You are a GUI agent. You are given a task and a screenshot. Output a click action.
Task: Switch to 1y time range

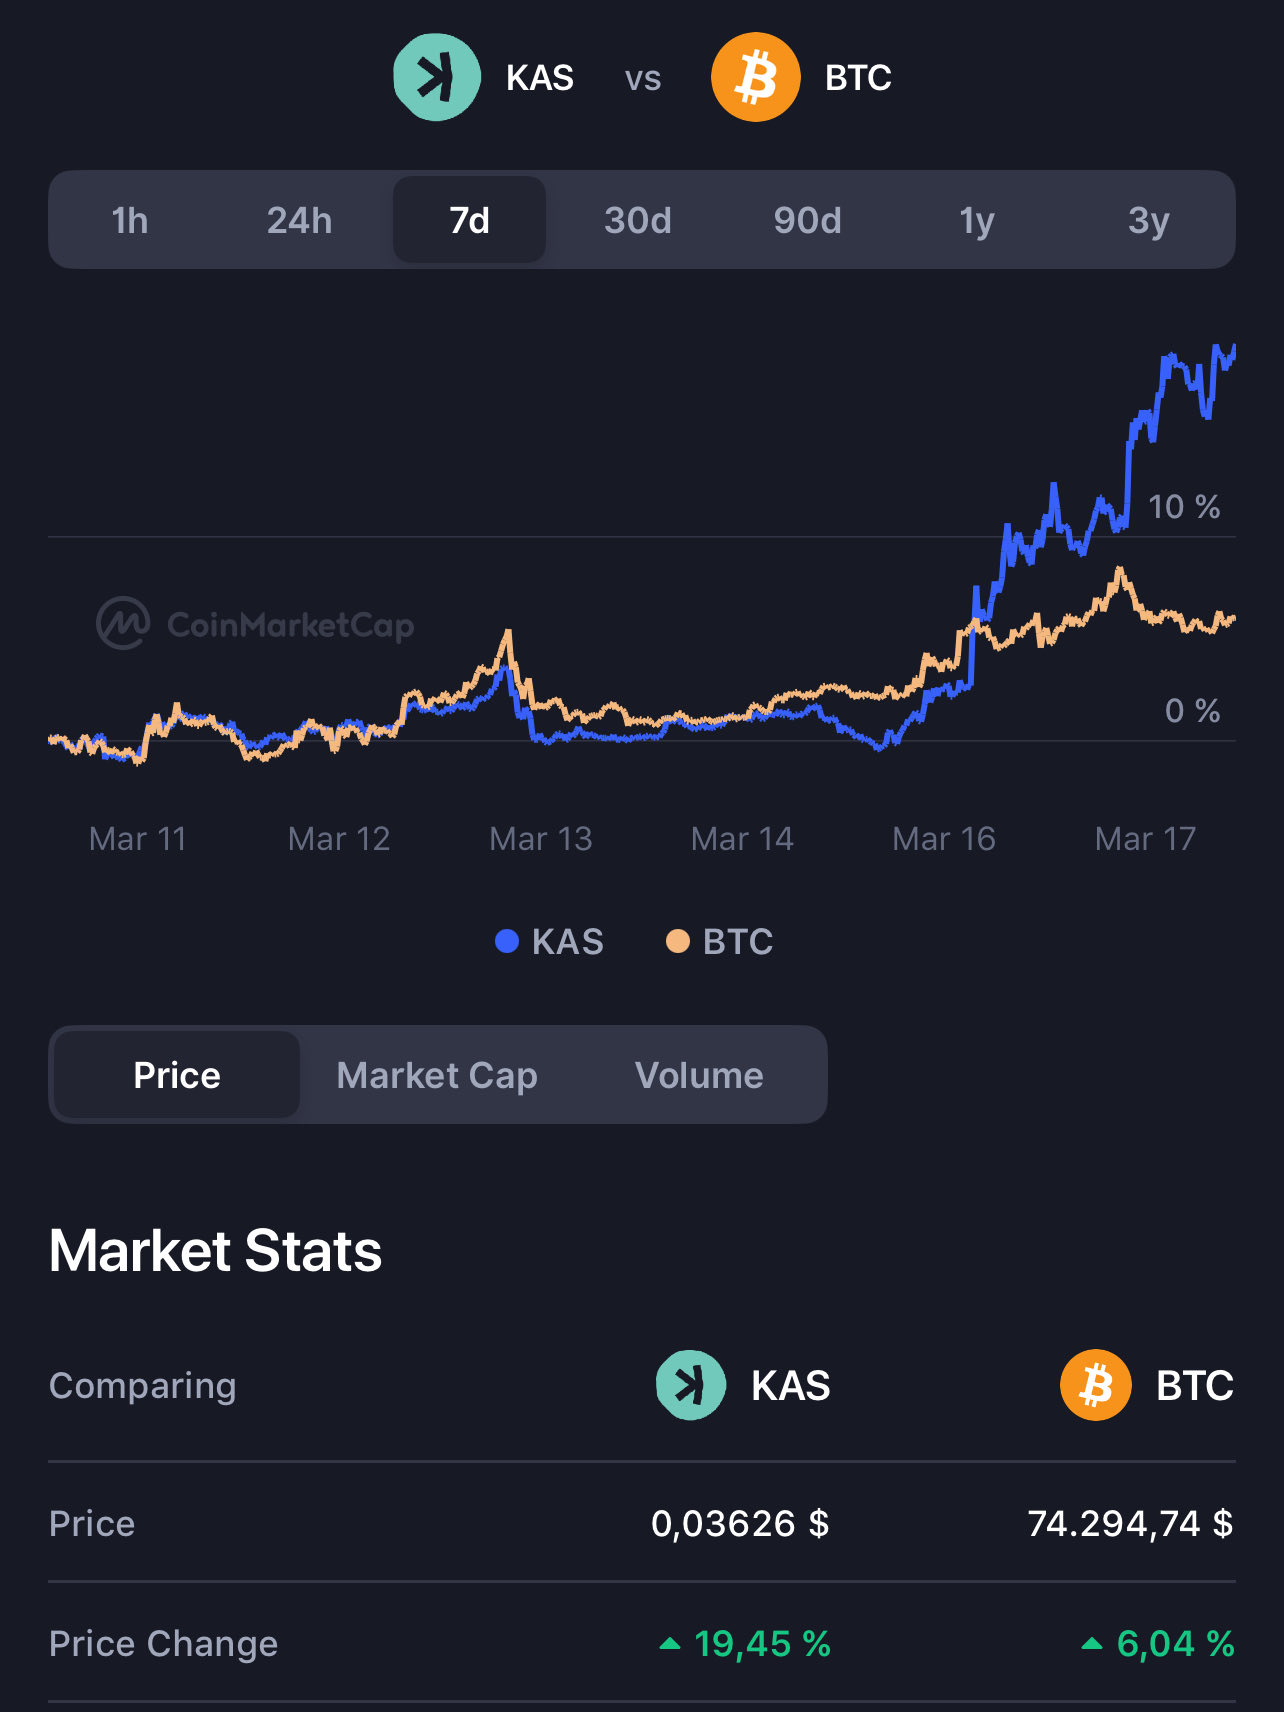[x=977, y=220]
